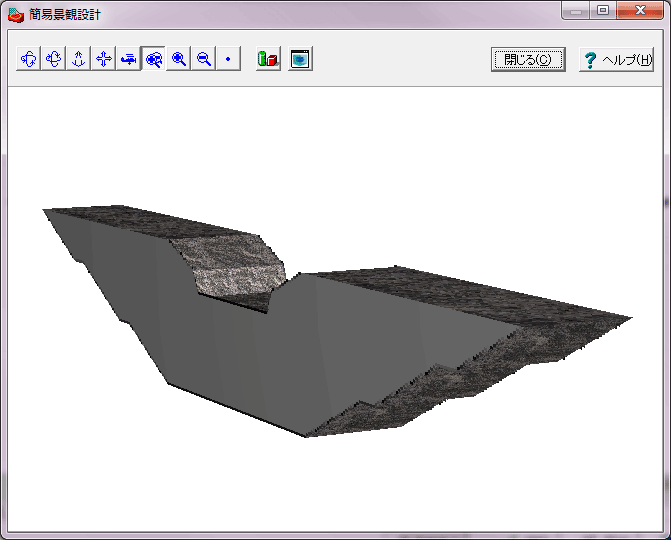Toggle the pressed magnifier zoom-mode button
671x540 pixels.
154,59
